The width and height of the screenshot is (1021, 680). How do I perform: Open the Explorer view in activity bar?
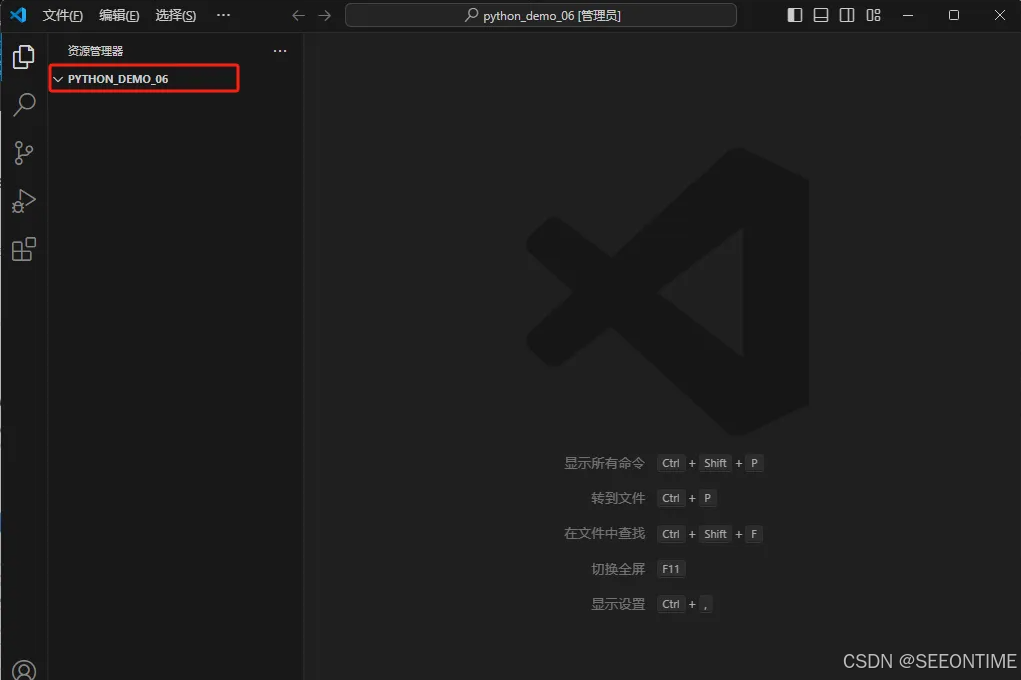[x=23, y=57]
